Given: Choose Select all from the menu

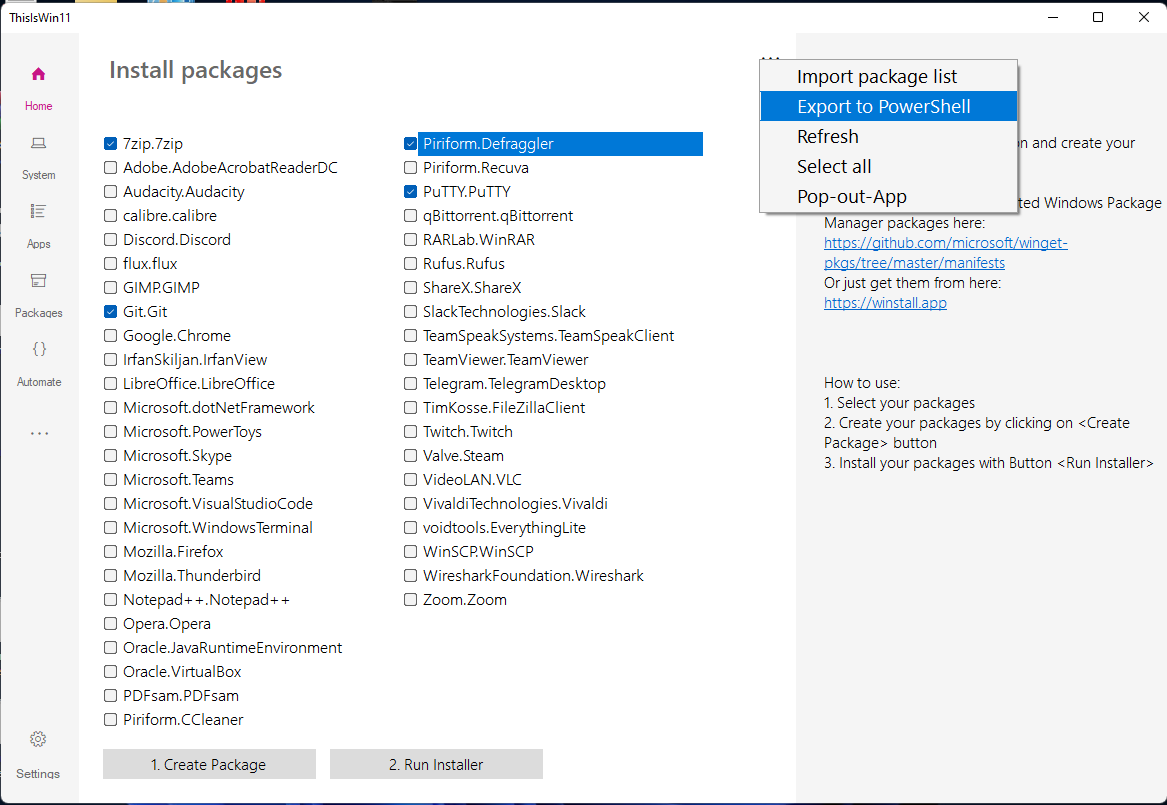Looking at the screenshot, I should coord(889,167).
